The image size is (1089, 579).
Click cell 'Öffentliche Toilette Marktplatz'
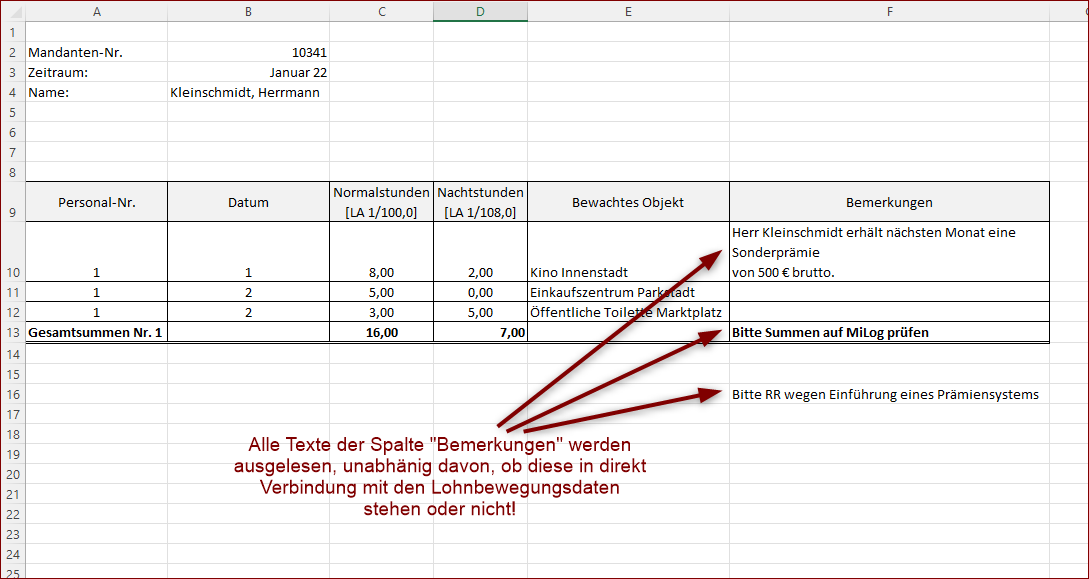click(629, 312)
